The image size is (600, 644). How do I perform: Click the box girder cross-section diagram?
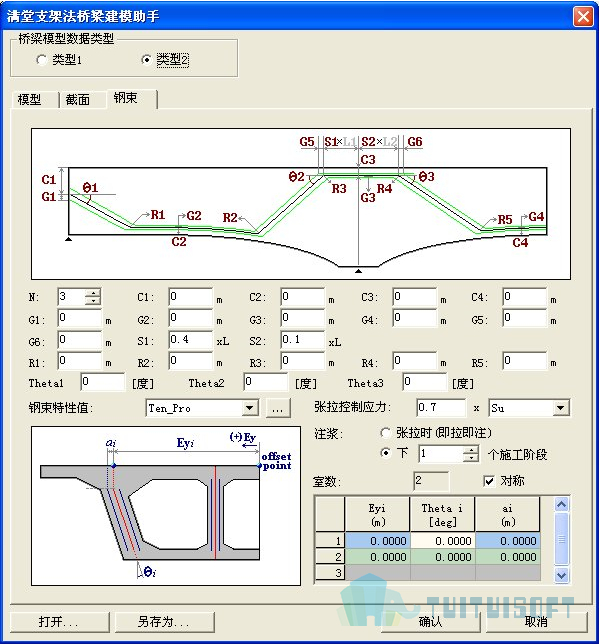[166, 506]
